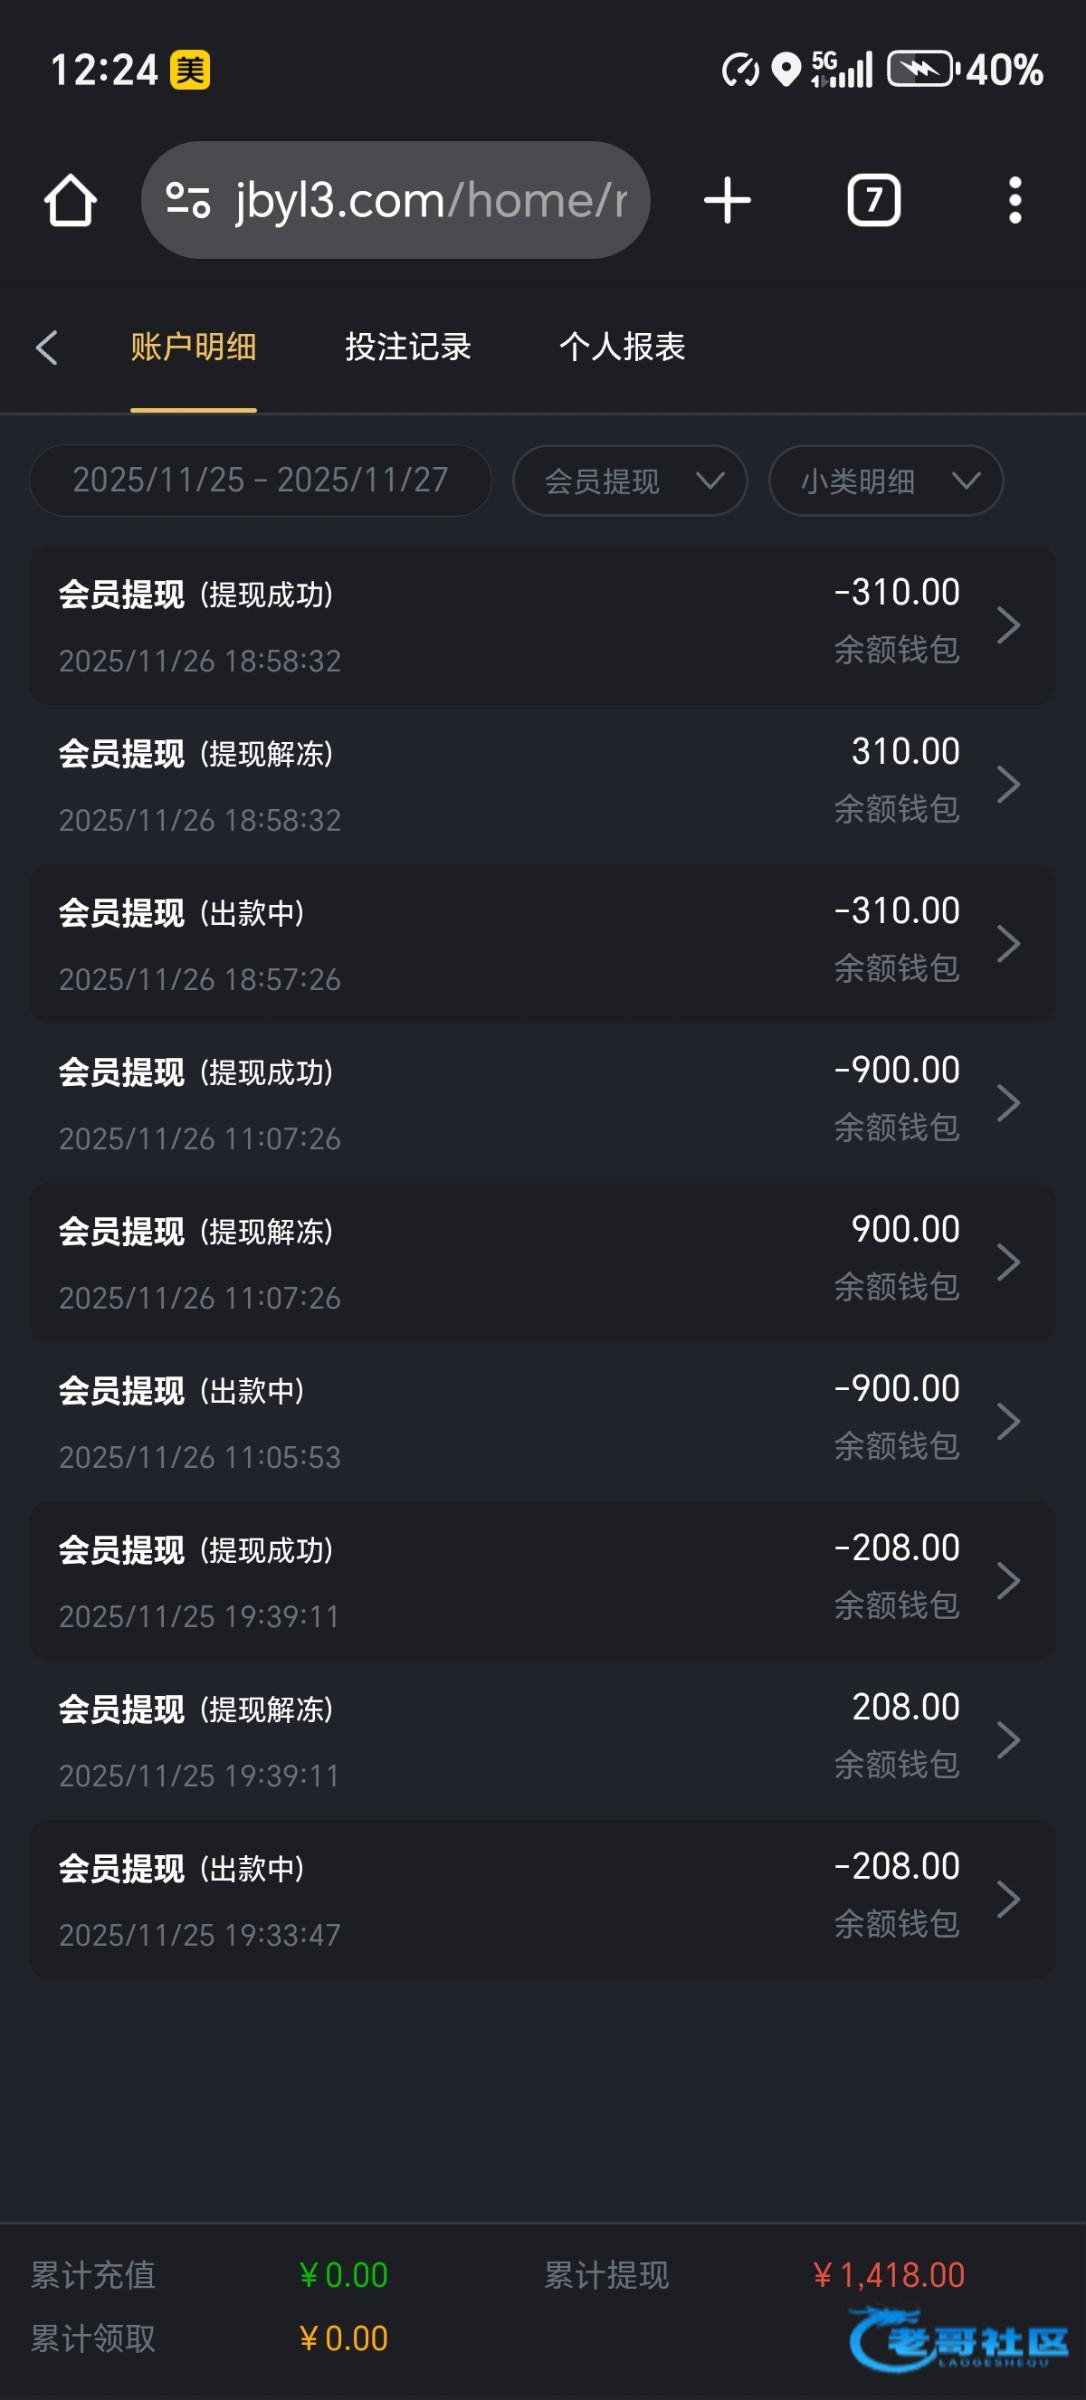
Task: Switch to the 投注记录 tab
Action: point(408,347)
